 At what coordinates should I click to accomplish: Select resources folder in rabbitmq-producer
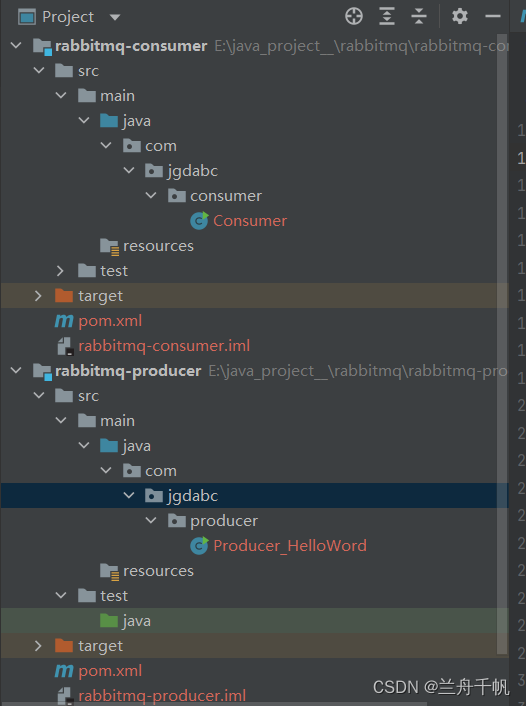coord(158,571)
